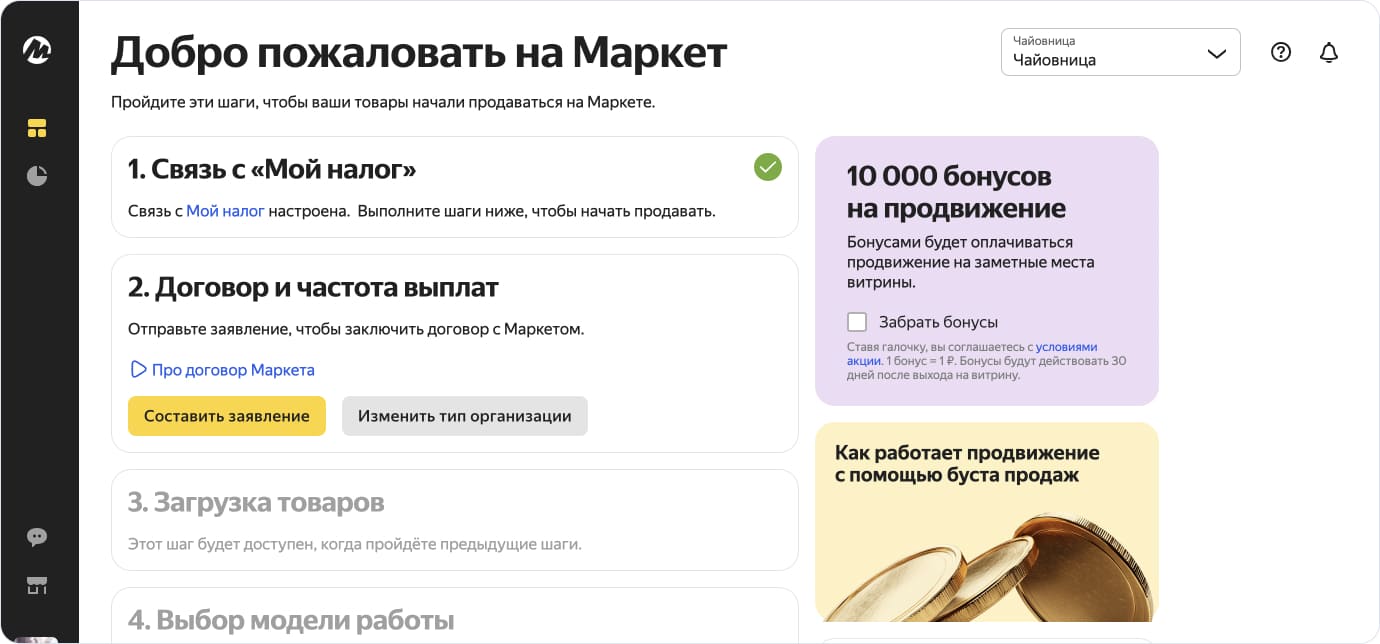1380x644 pixels.
Task: Show notifications with the bell icon
Action: [x=1330, y=52]
